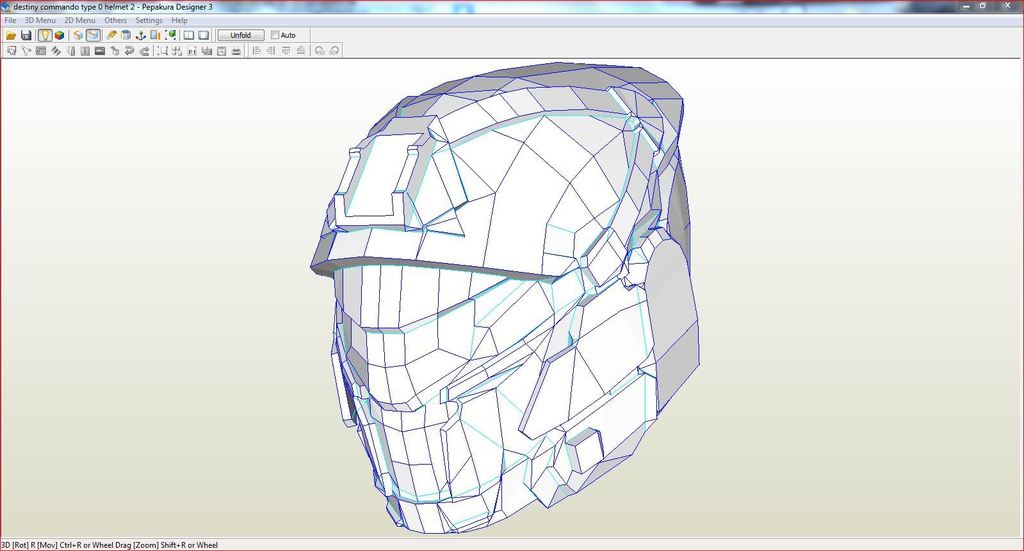This screenshot has height=551, width=1024.
Task: Click the status bar text '3D [Rot] R [Mov]'
Action: coord(29,545)
